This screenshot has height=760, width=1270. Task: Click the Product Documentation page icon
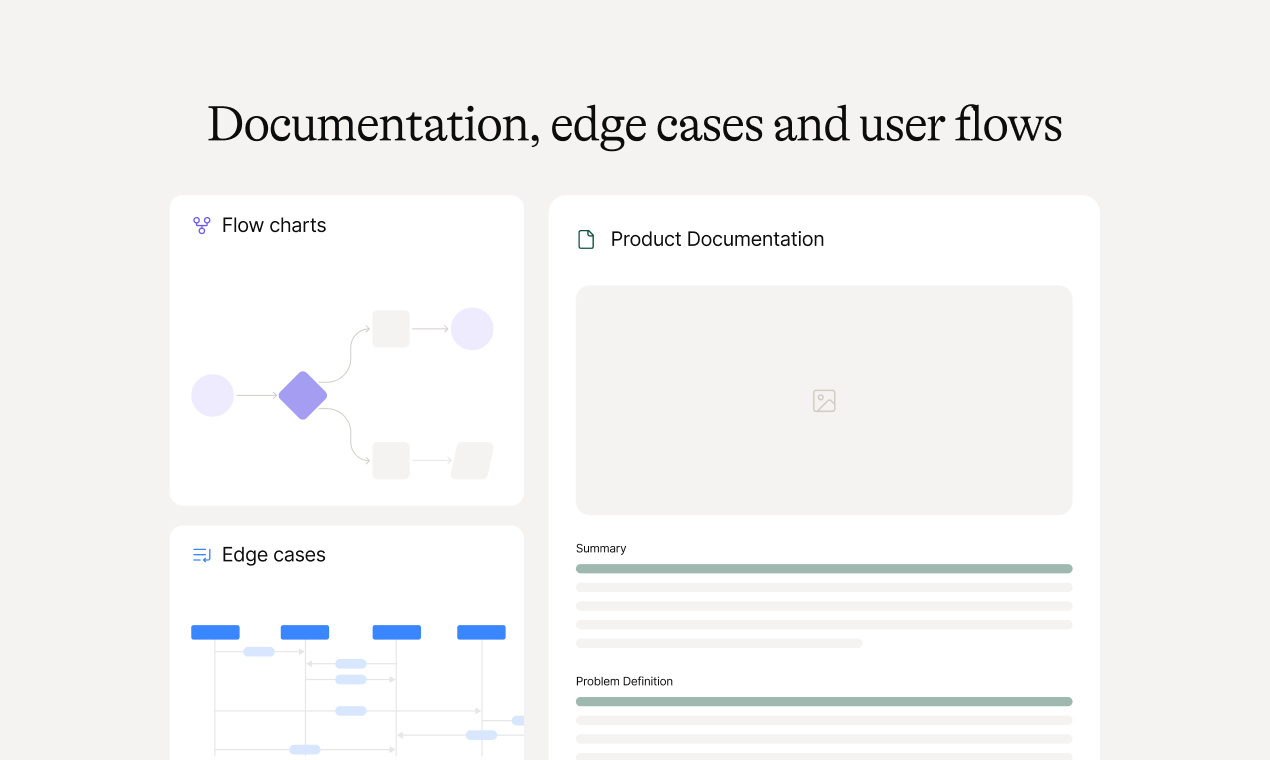pyautogui.click(x=586, y=239)
